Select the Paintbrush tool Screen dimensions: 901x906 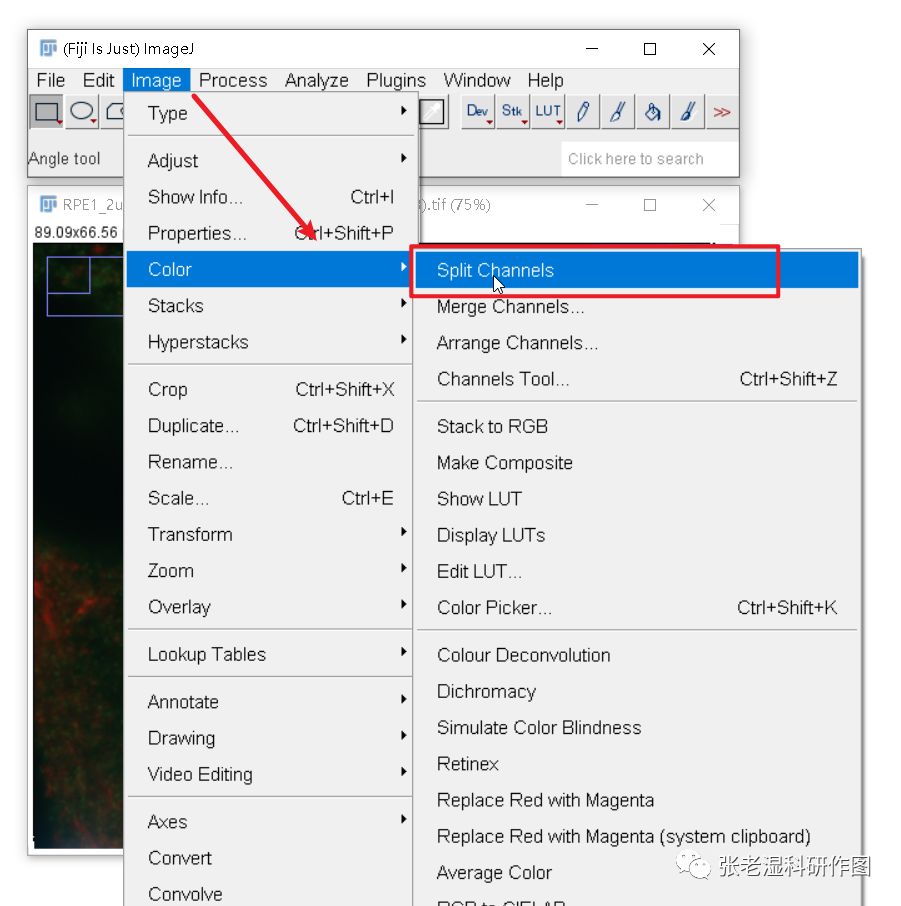point(617,112)
